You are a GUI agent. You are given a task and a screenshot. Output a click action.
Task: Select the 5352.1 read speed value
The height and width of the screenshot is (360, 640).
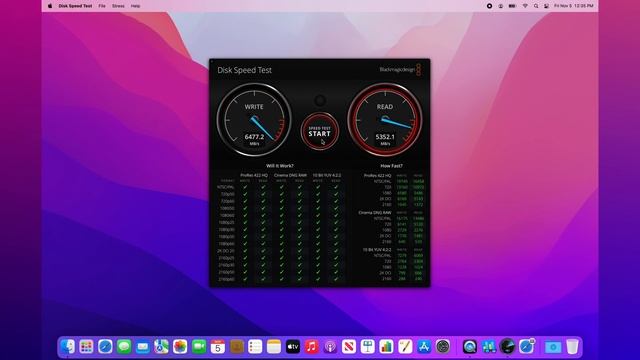(x=385, y=137)
